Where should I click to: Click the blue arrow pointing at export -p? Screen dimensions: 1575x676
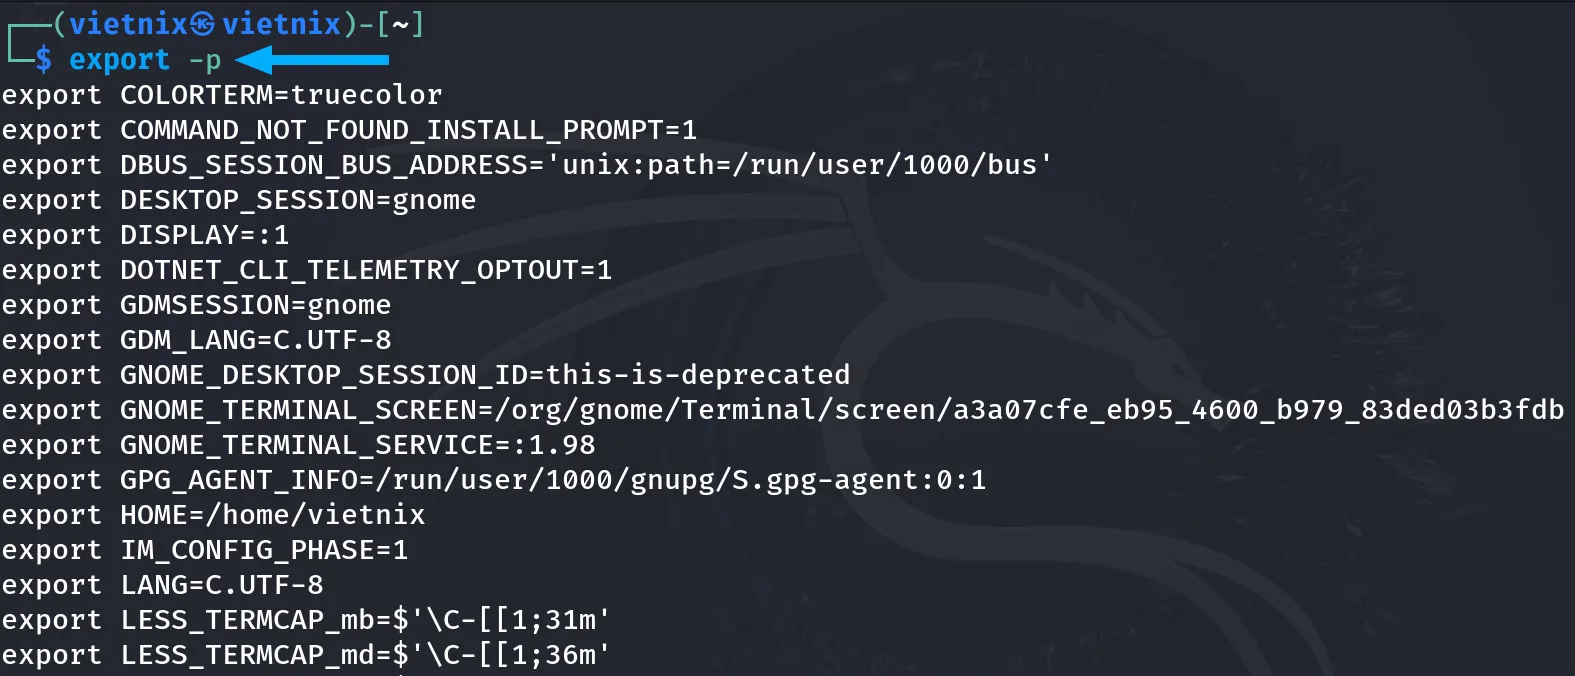(x=312, y=59)
